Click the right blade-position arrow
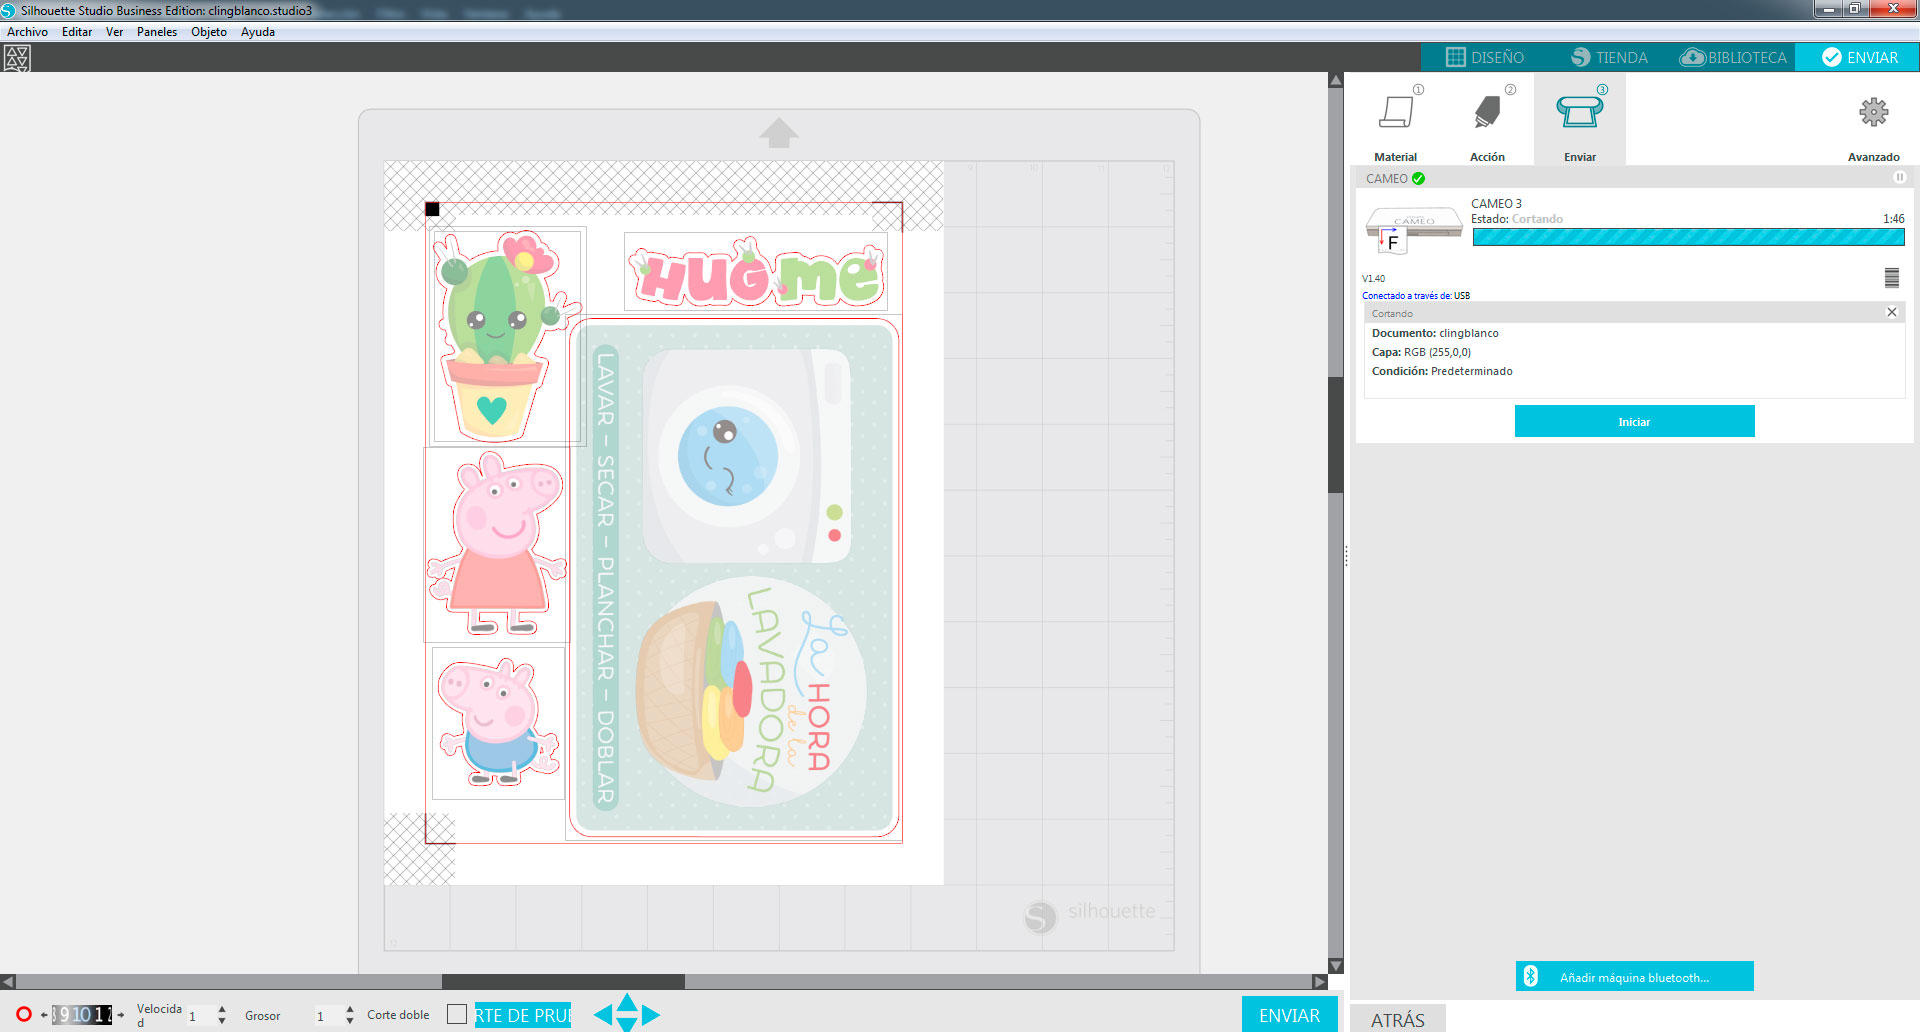This screenshot has height=1032, width=1920. click(x=651, y=1015)
